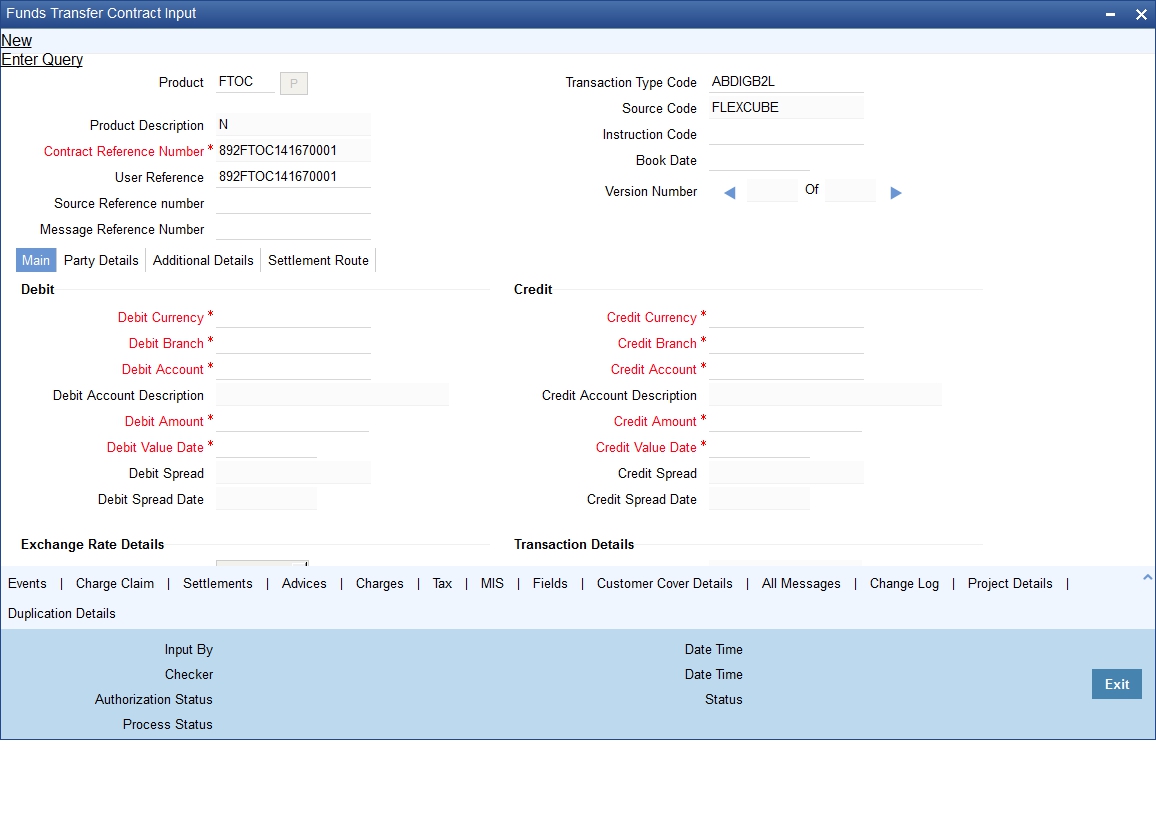The width and height of the screenshot is (1156, 813).
Task: Click the current Version Number field
Action: 772,190
